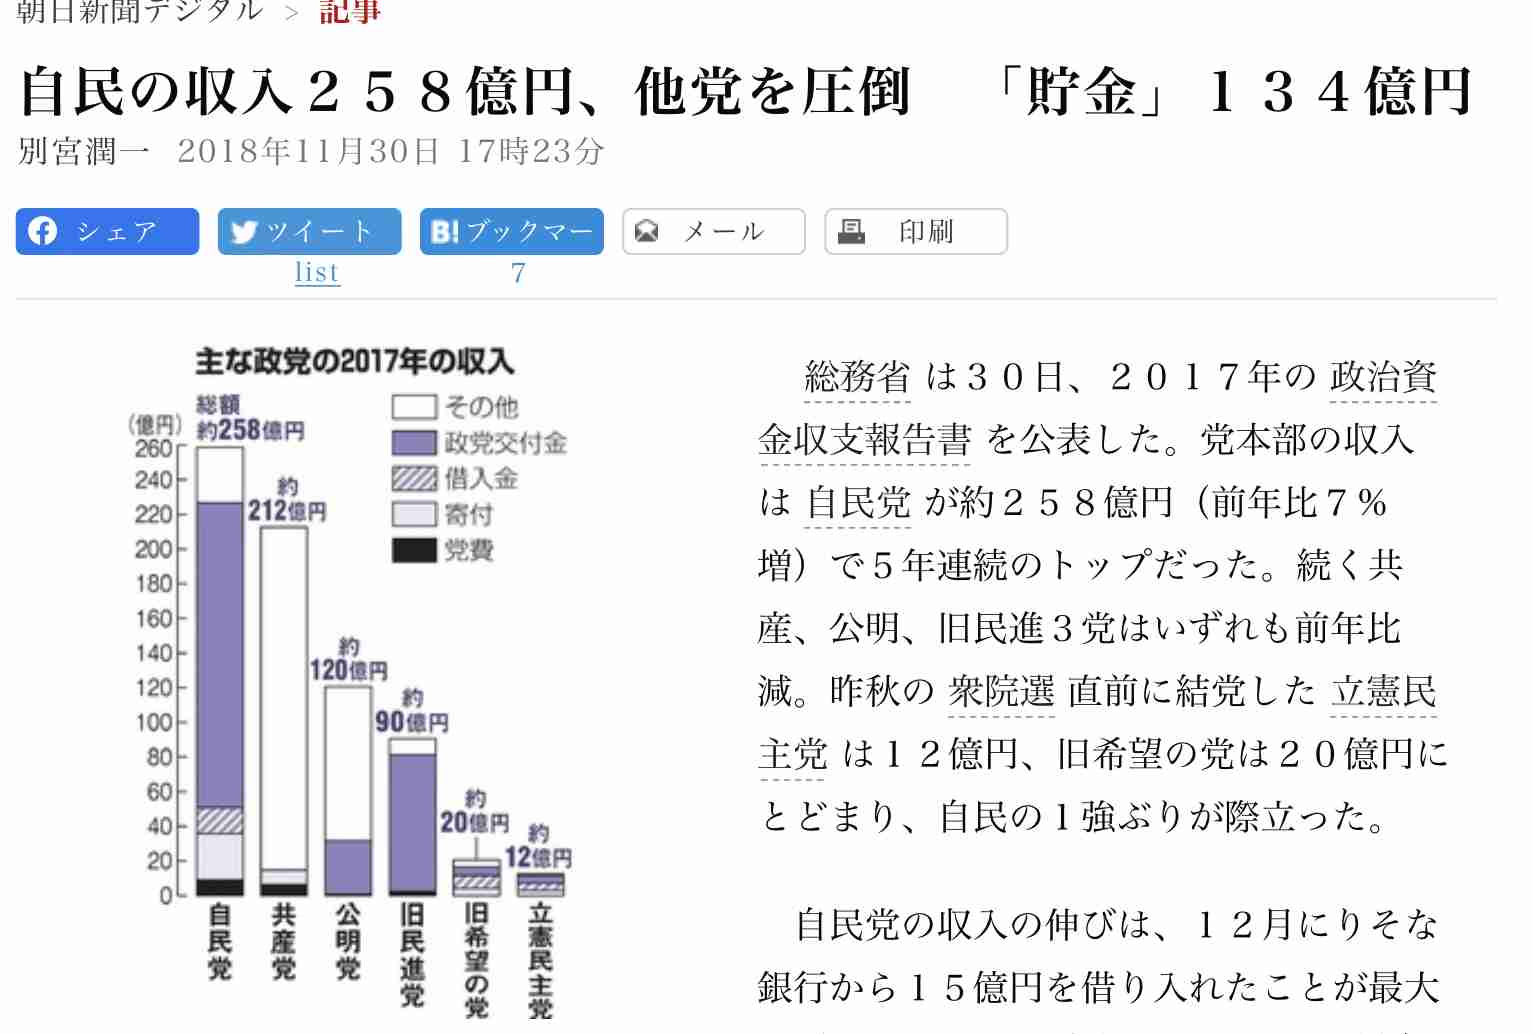Click the 約12億円 label in chart
This screenshot has height=1034, width=1532.
click(538, 847)
